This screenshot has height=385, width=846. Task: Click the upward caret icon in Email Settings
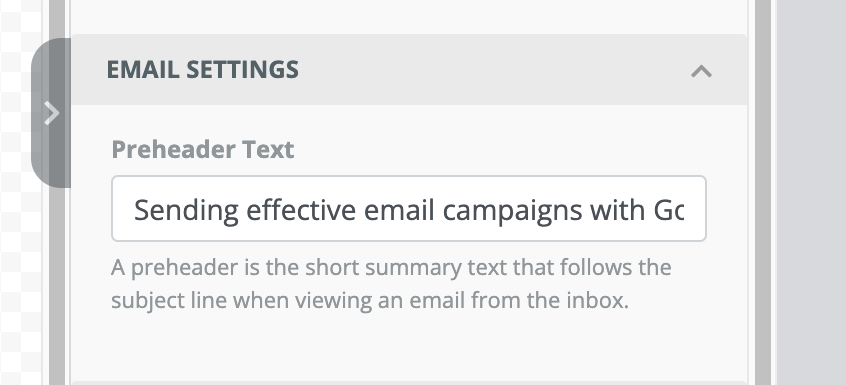click(x=701, y=71)
